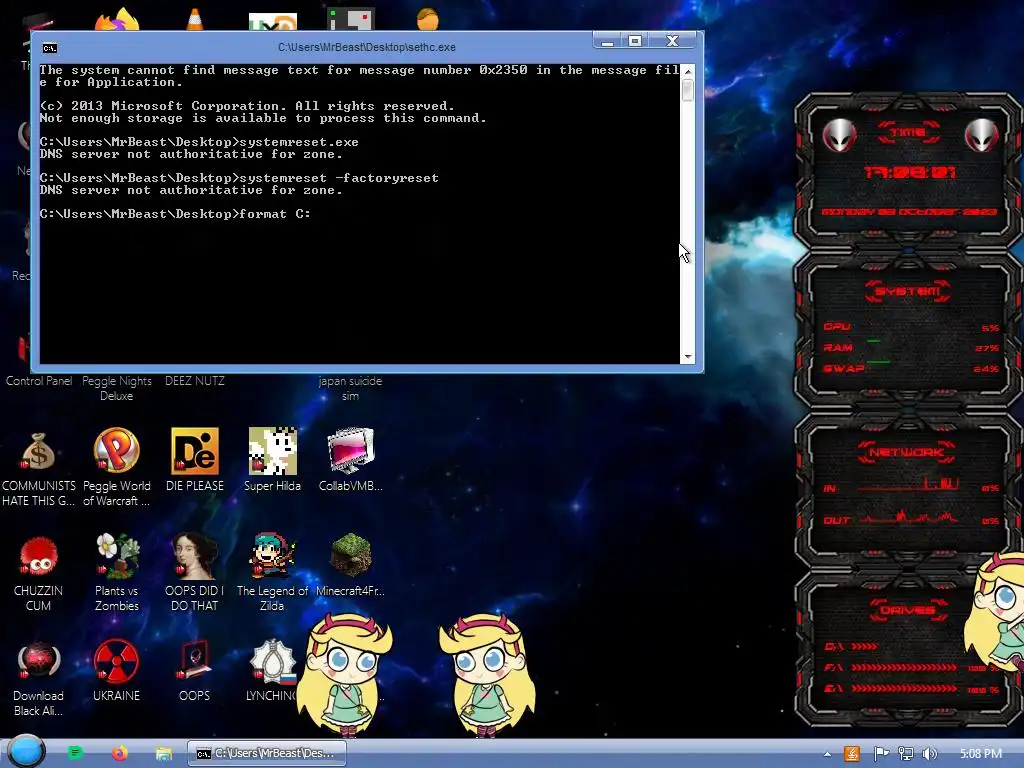Open File Explorer from the taskbar
The height and width of the screenshot is (768, 1024).
tap(163, 754)
